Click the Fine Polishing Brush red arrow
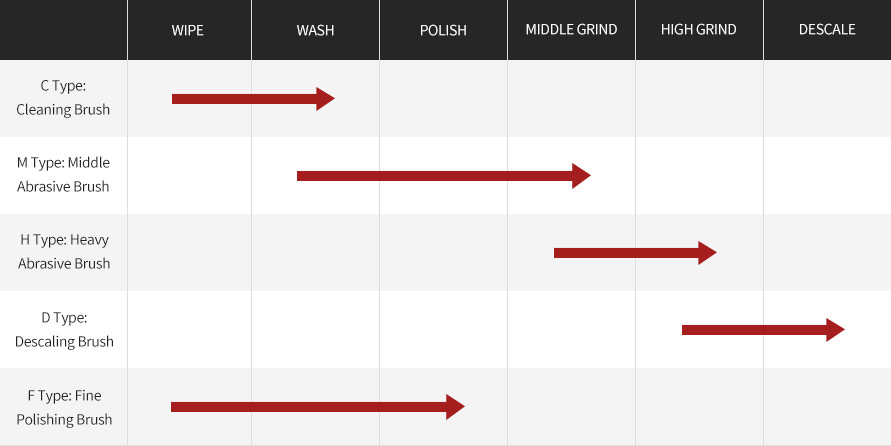The height and width of the screenshot is (446, 891). pyautogui.click(x=316, y=407)
